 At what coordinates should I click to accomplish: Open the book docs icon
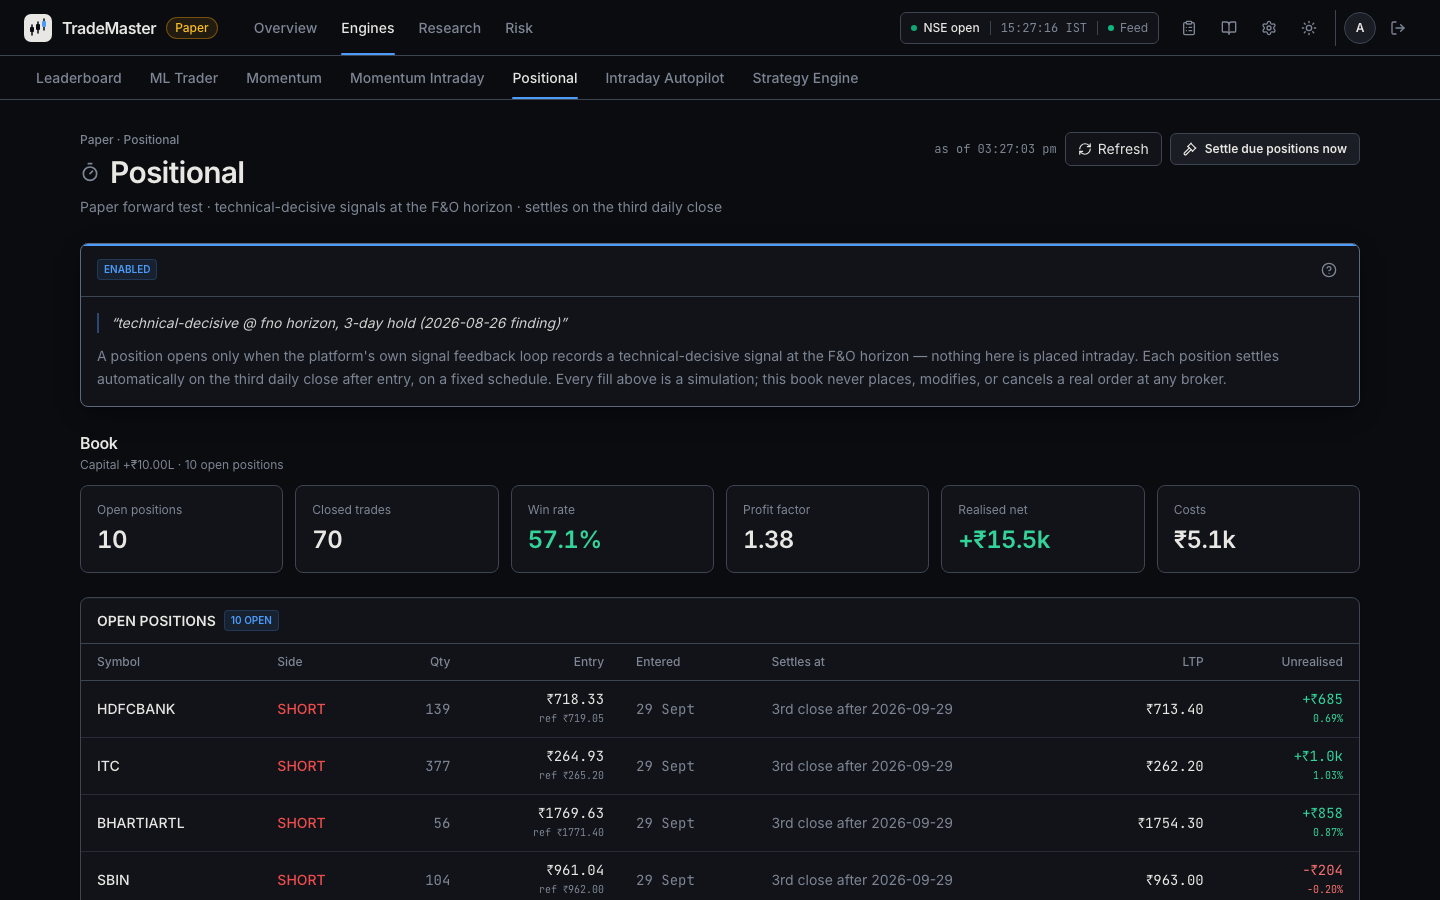(x=1229, y=28)
